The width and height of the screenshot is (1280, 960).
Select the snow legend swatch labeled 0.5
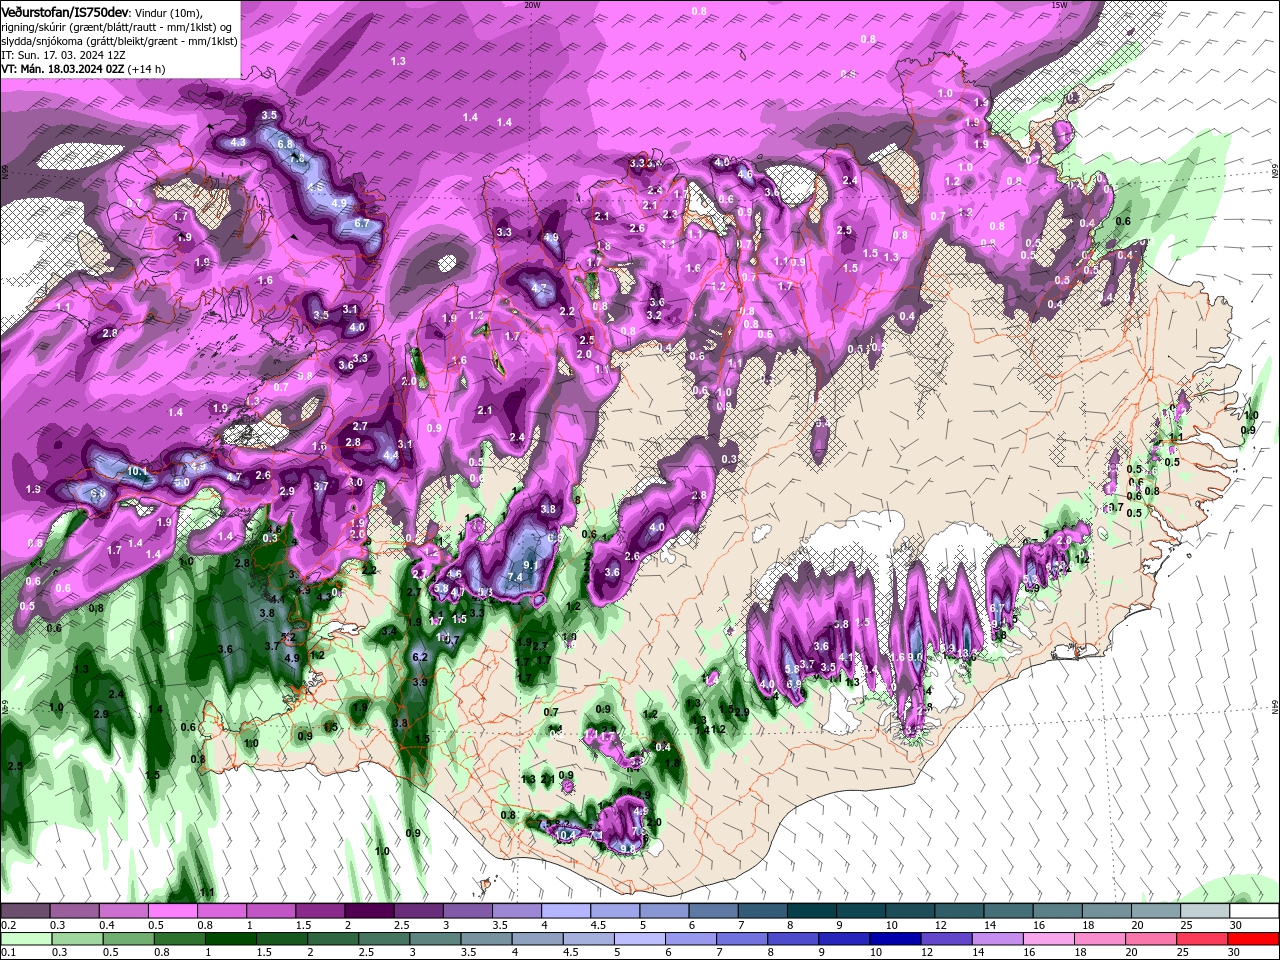(172, 911)
